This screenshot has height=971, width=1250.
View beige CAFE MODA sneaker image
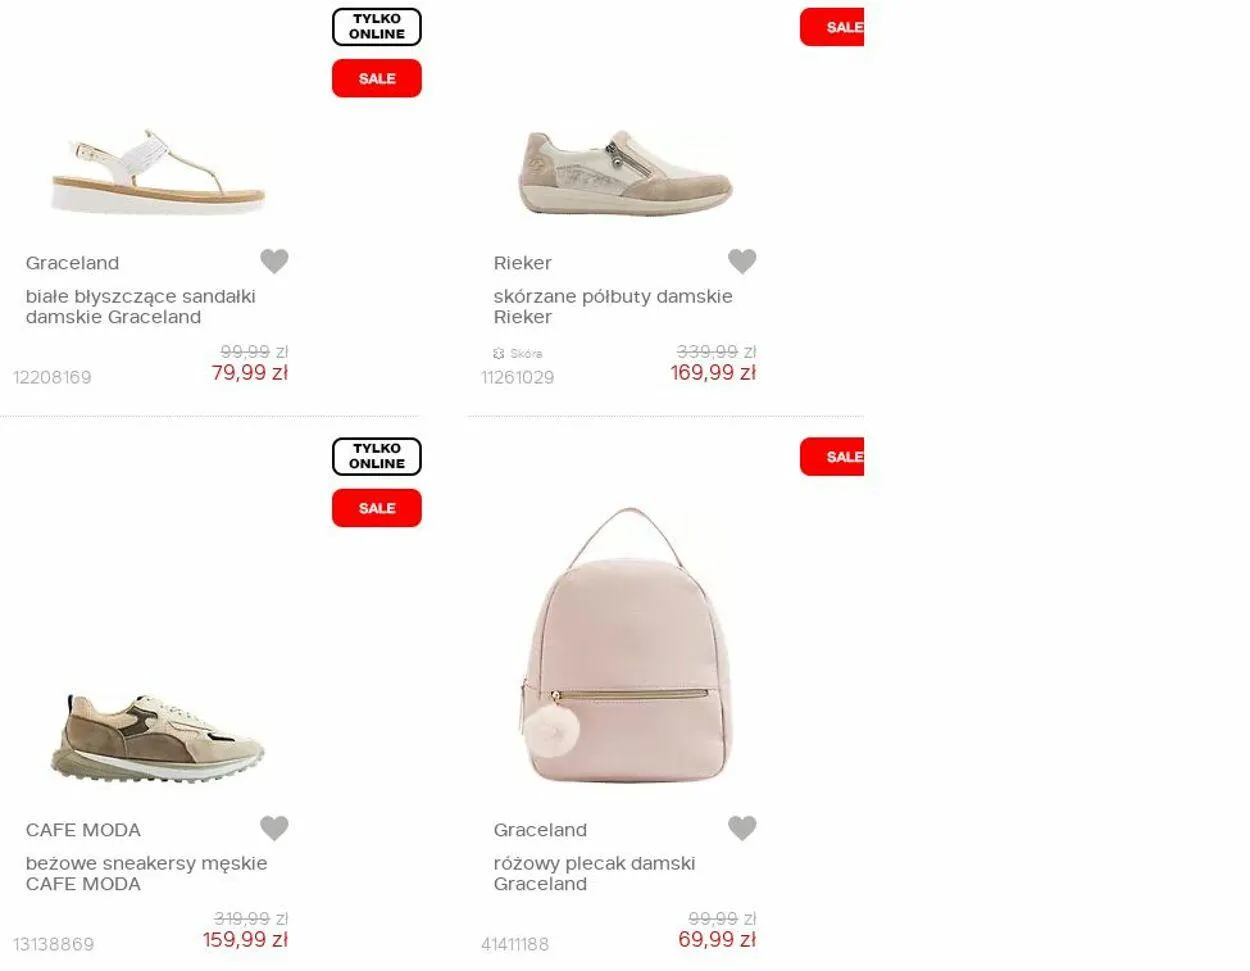click(x=158, y=739)
